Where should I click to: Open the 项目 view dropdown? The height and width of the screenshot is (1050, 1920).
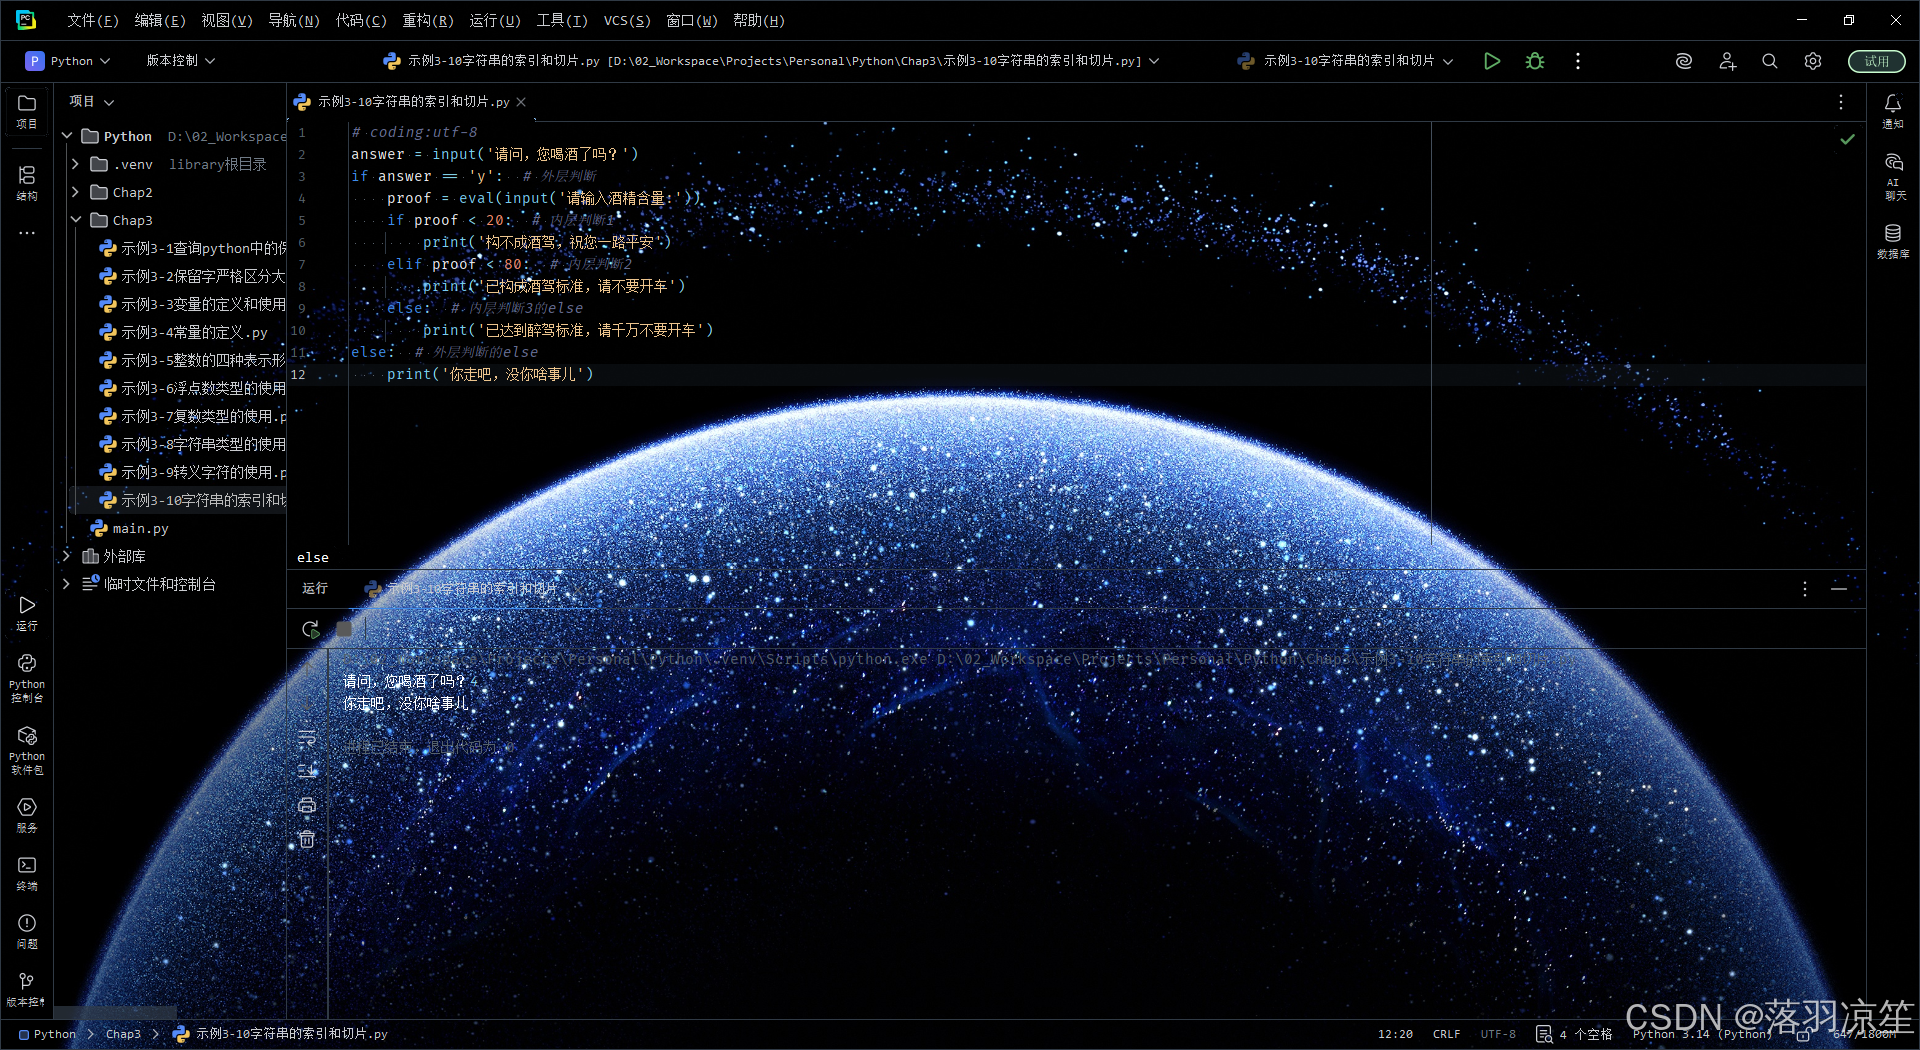point(92,102)
